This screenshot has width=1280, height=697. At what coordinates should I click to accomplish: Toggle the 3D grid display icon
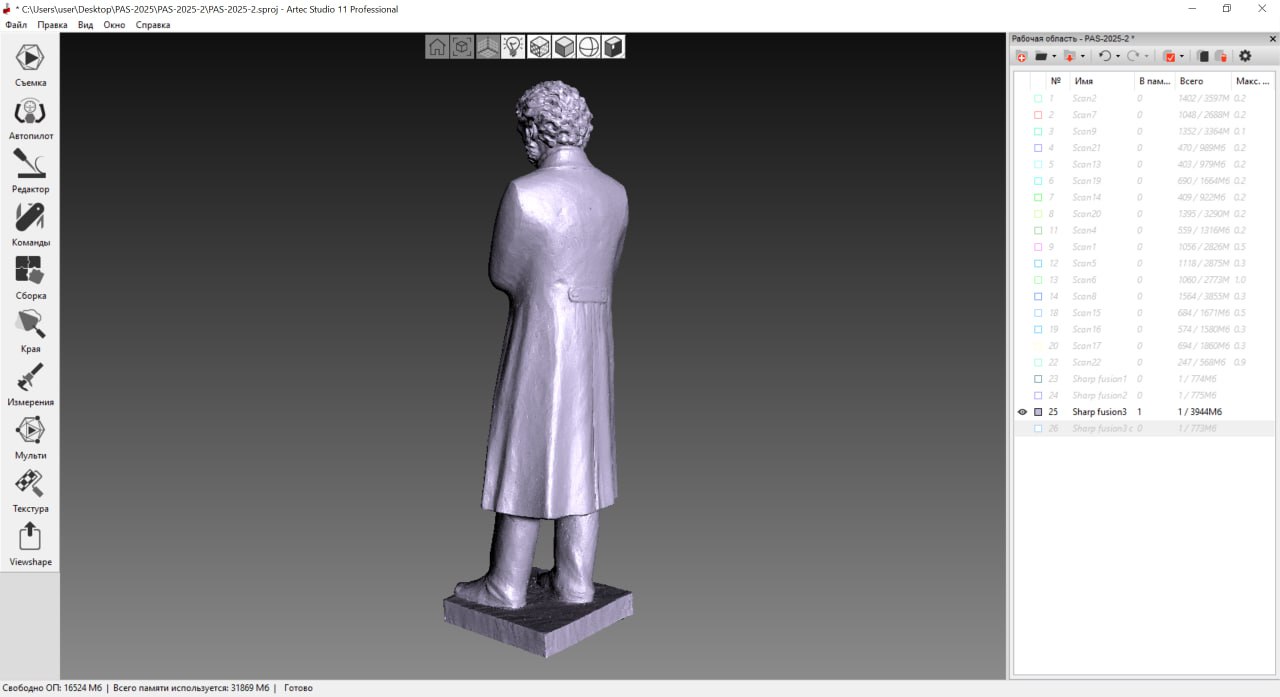pyautogui.click(x=488, y=47)
